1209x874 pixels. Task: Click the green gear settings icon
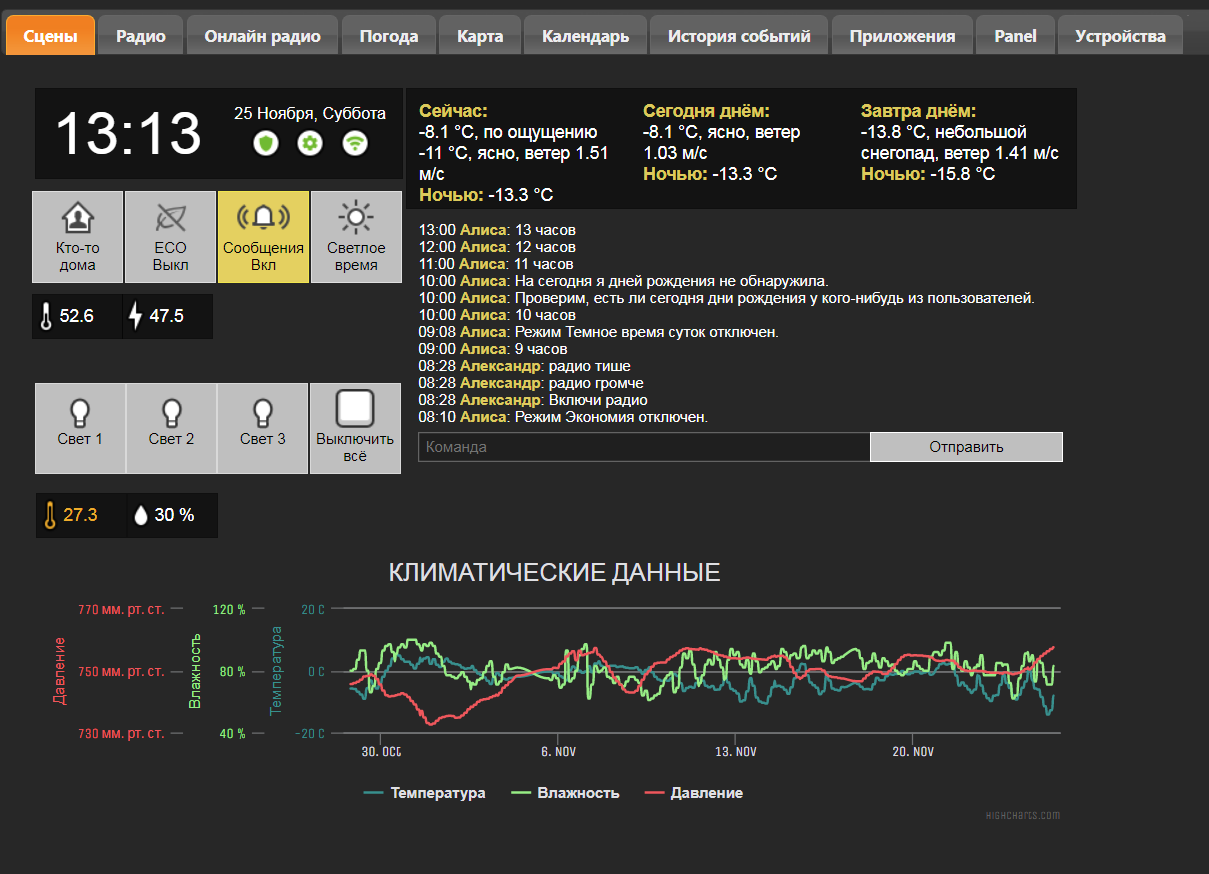(x=310, y=143)
